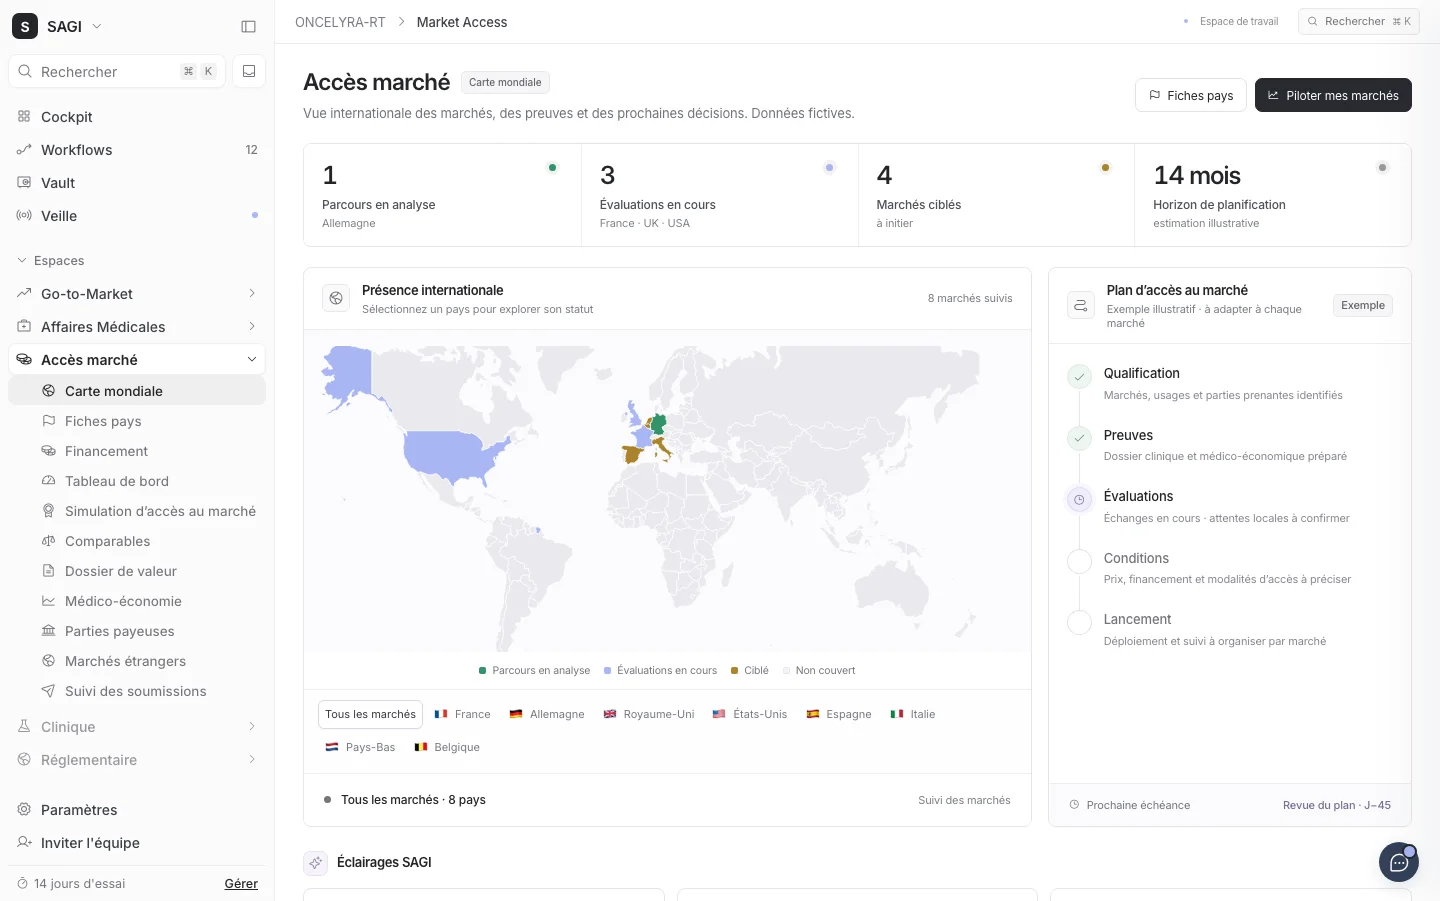
Task: Collapse the sidebar panel icon
Action: (x=249, y=26)
